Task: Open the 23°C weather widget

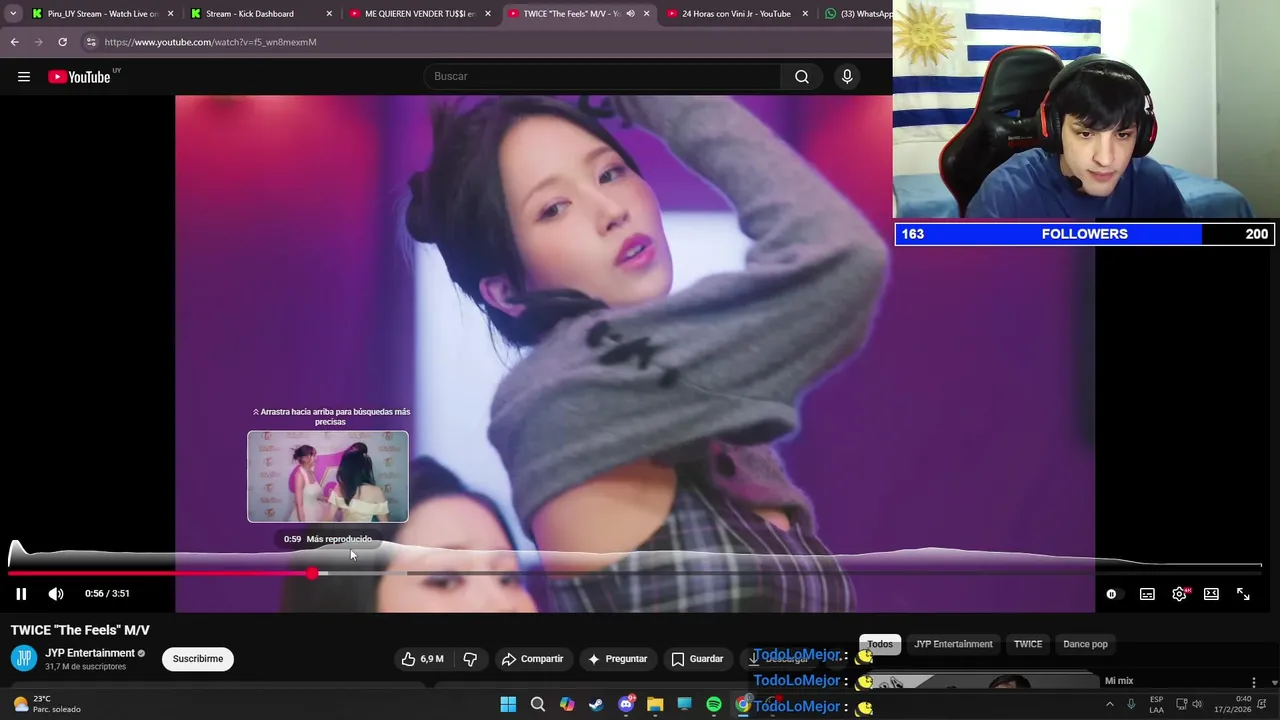Action: click(48, 704)
